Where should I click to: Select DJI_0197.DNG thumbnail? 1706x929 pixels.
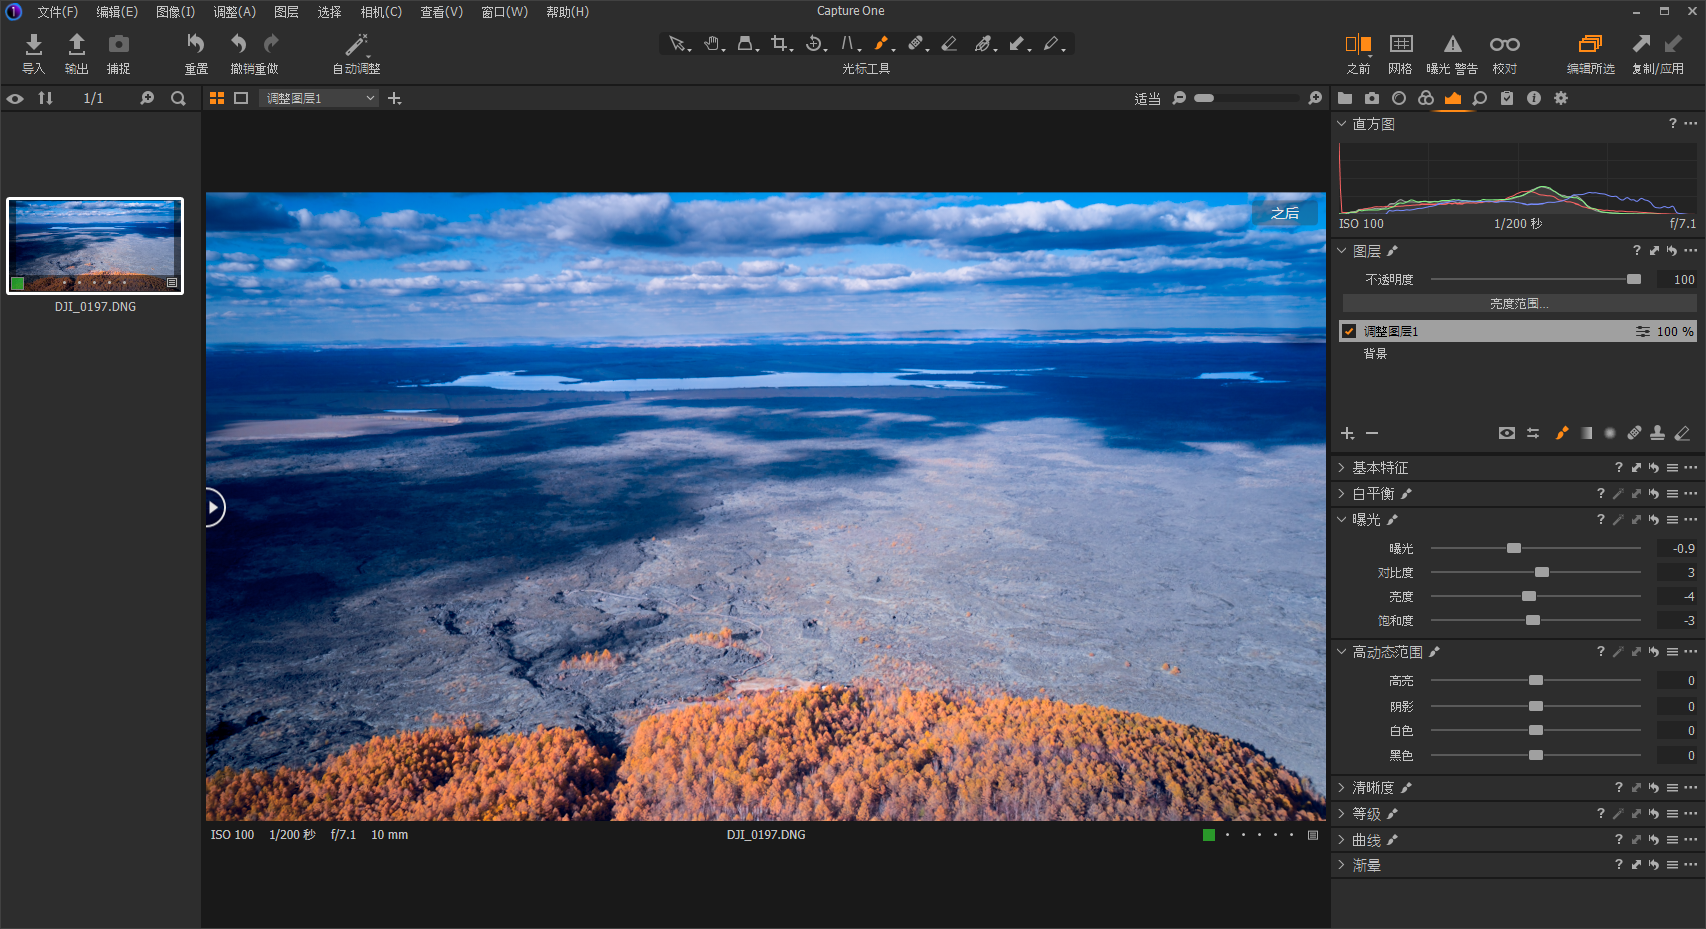(95, 246)
